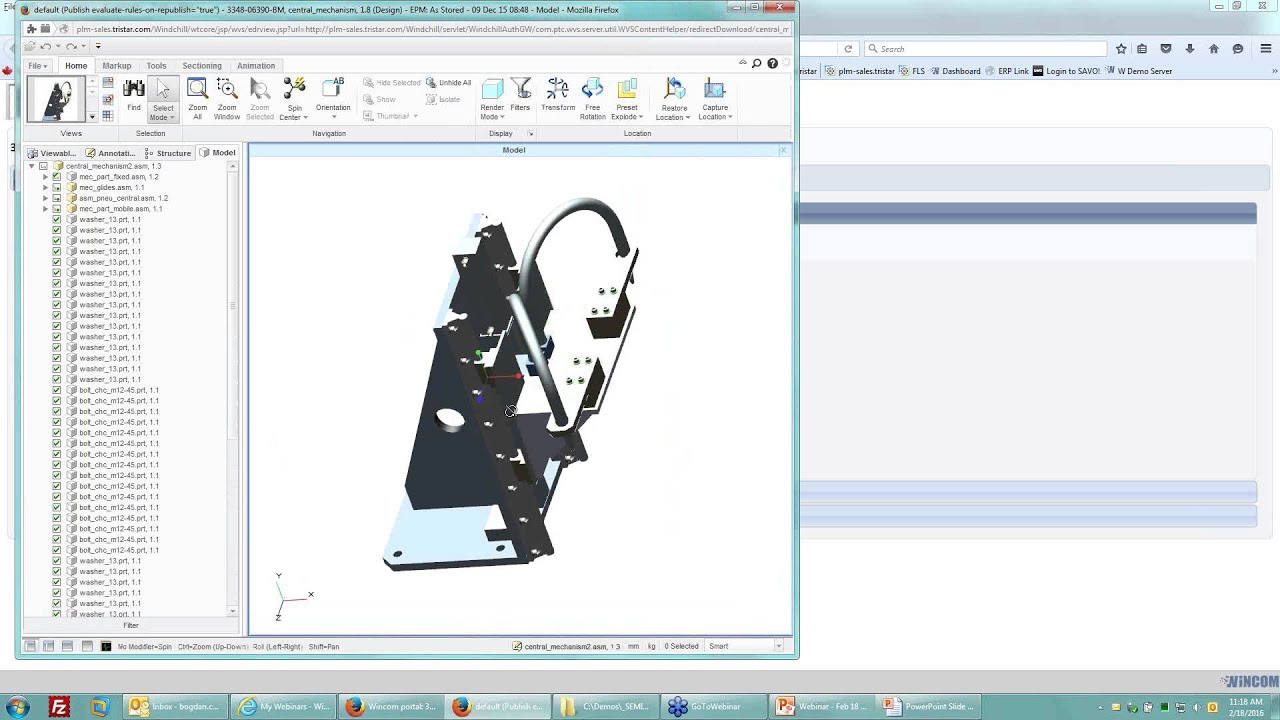The height and width of the screenshot is (720, 1280).
Task: Click in the Firefox Search field
Action: click(x=985, y=48)
